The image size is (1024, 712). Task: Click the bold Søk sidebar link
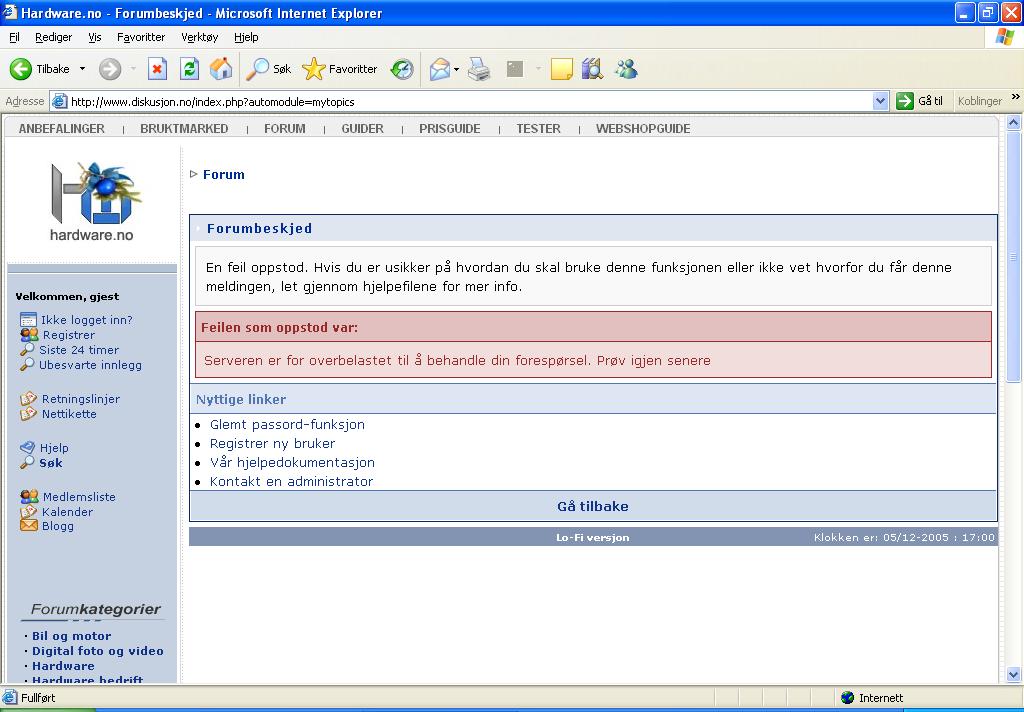pos(51,463)
